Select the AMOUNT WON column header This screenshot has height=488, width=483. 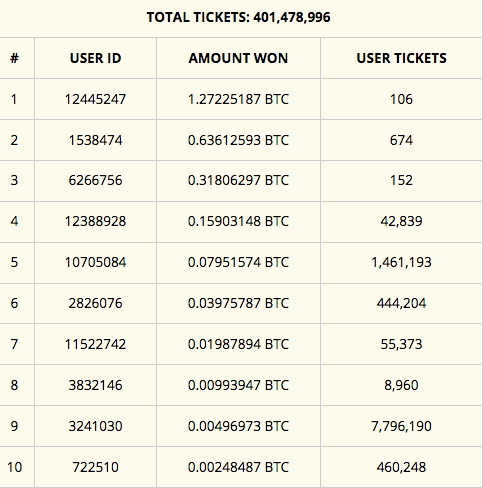(x=238, y=58)
